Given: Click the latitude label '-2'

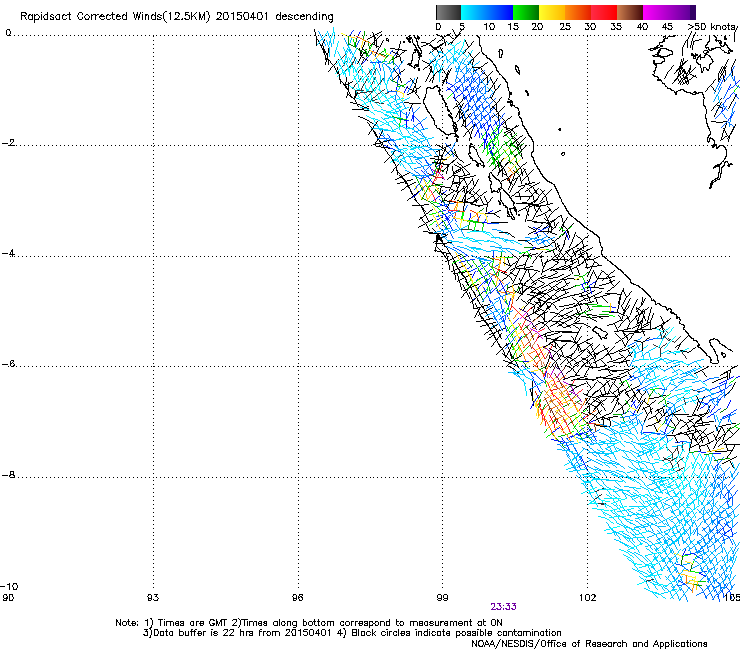Looking at the screenshot, I should pyautogui.click(x=8, y=143).
